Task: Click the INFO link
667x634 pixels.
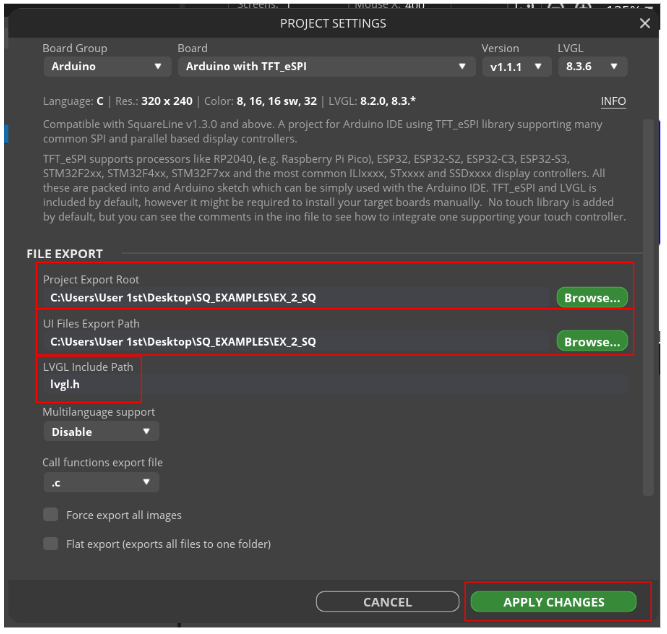Action: coord(613,102)
